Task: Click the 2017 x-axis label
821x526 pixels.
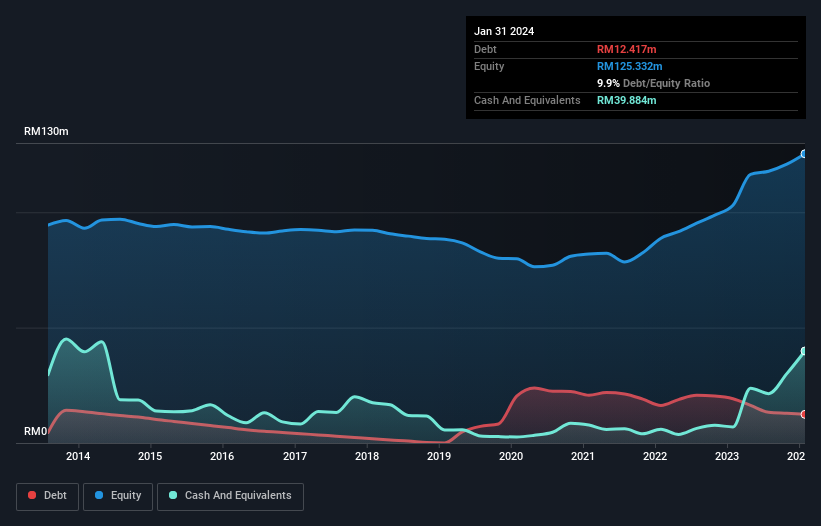Action: pos(295,456)
